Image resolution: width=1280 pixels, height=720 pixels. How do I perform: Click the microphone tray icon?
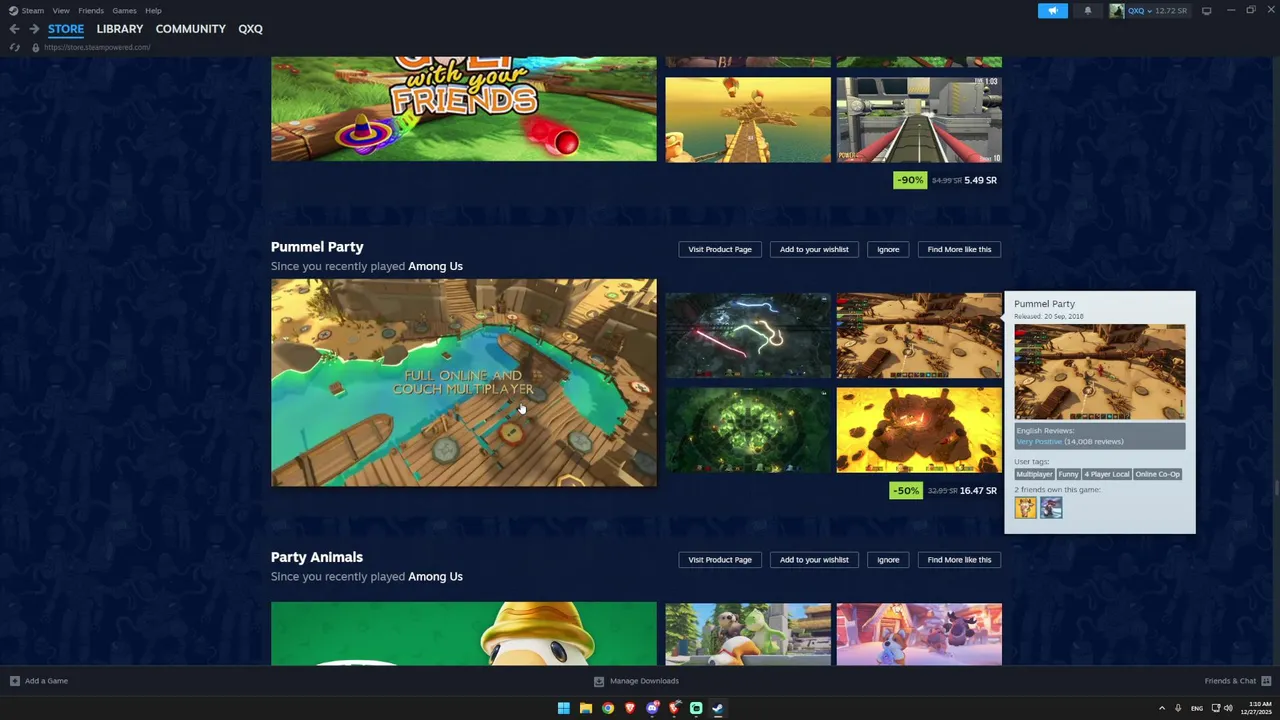click(1178, 708)
